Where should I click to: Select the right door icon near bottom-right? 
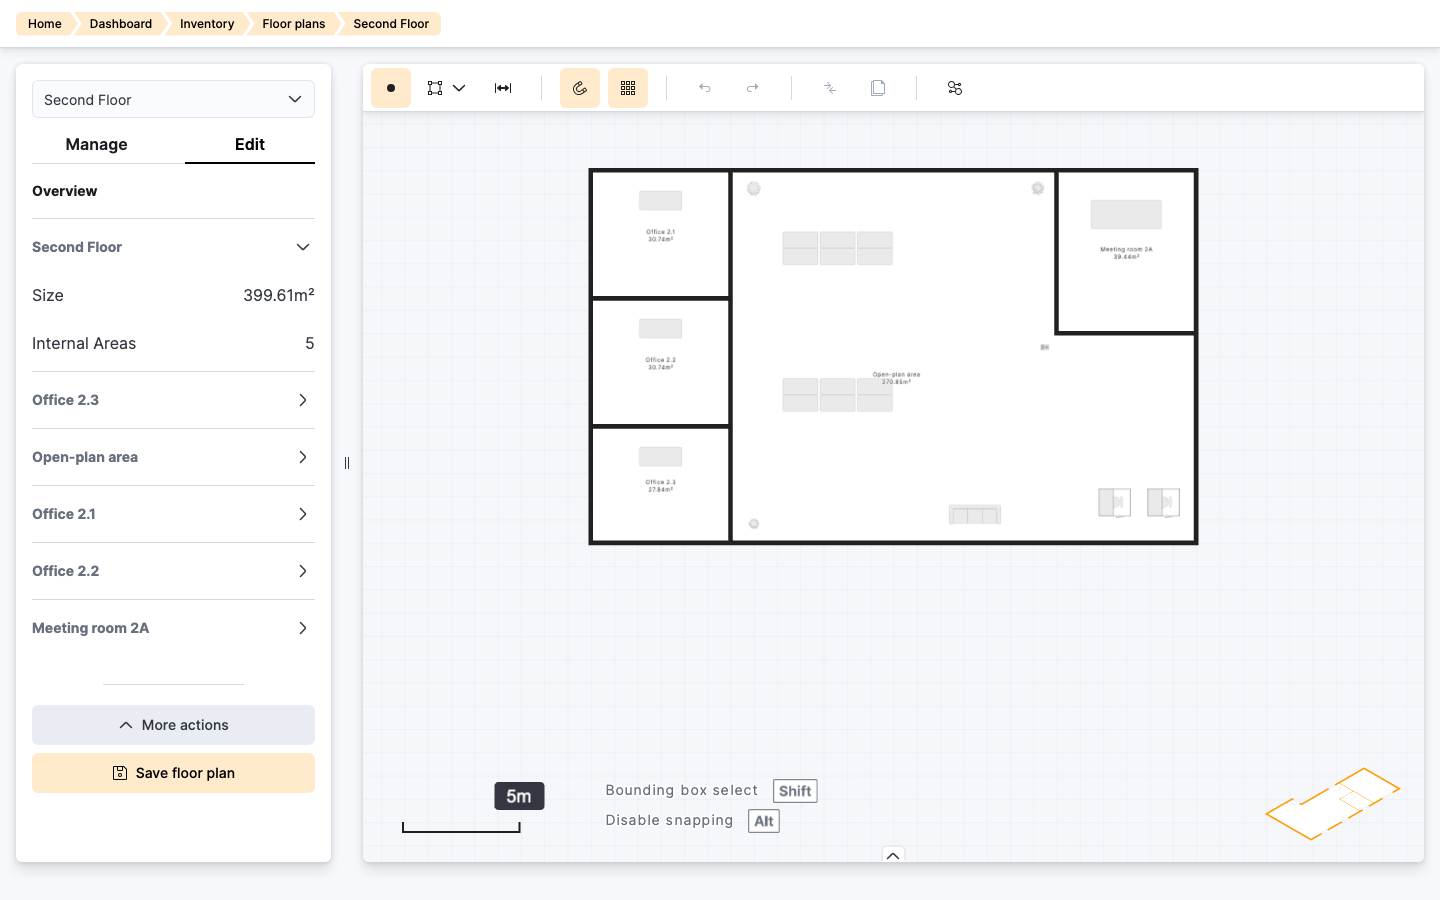(x=1163, y=502)
